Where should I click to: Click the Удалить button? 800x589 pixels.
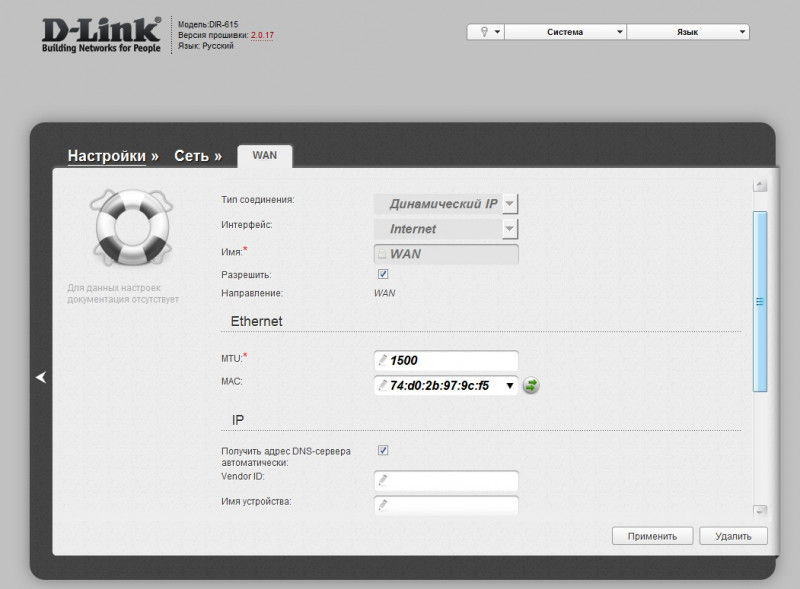click(x=733, y=536)
